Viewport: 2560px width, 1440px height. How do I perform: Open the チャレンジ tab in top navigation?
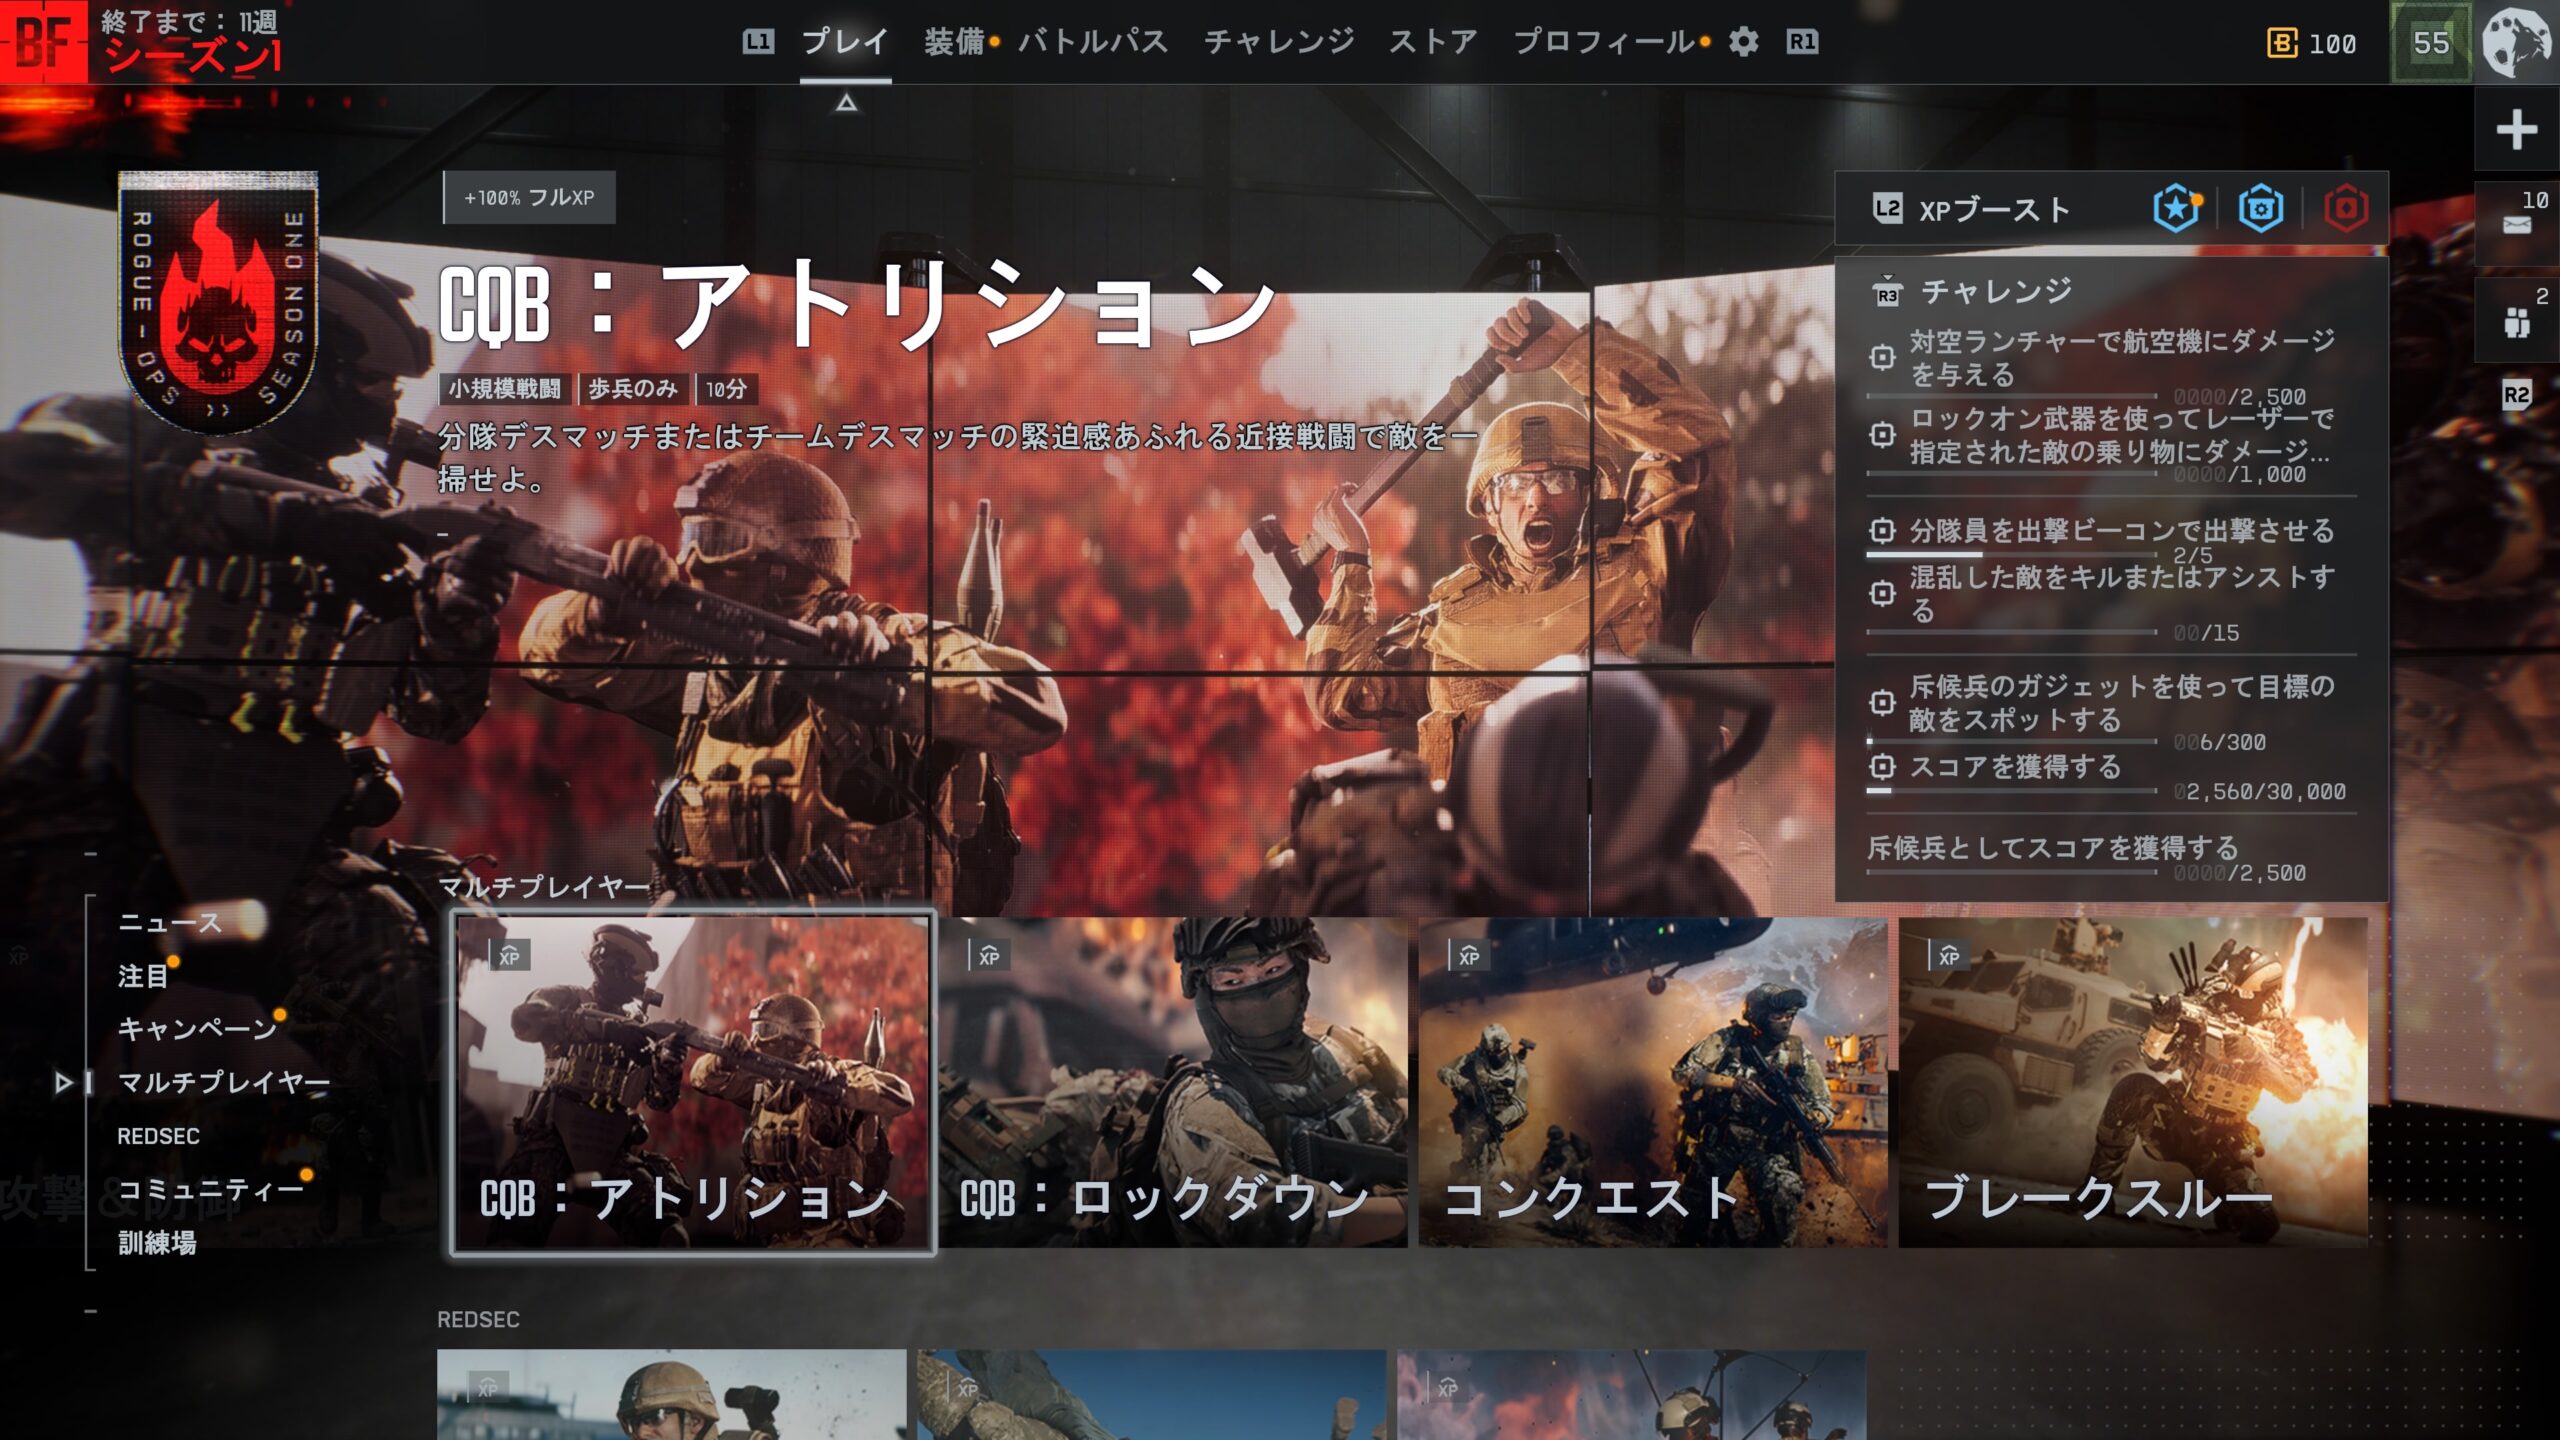[1278, 42]
